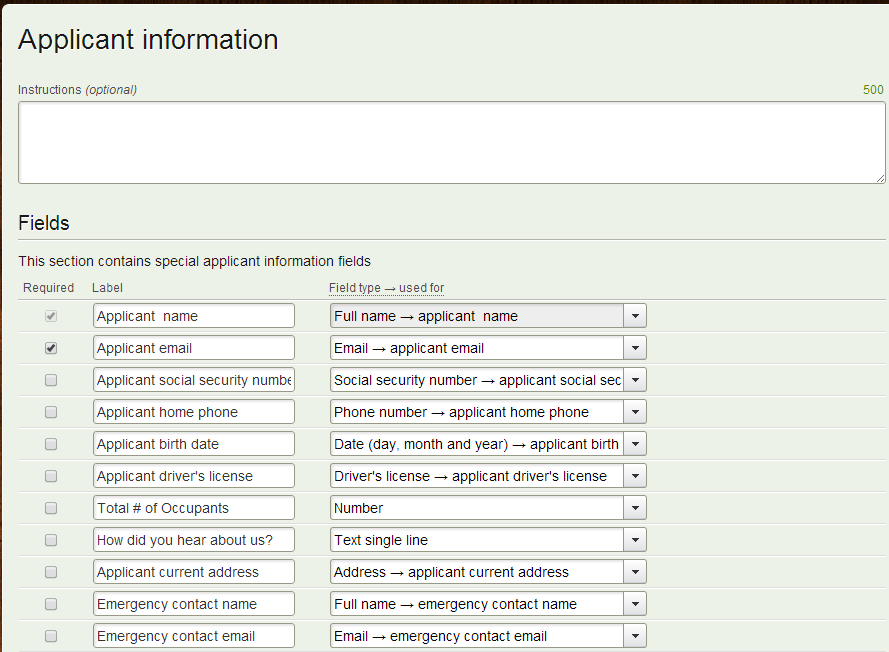The width and height of the screenshot is (889, 652).
Task: Click the Applicant driver's license label field
Action: pos(194,476)
